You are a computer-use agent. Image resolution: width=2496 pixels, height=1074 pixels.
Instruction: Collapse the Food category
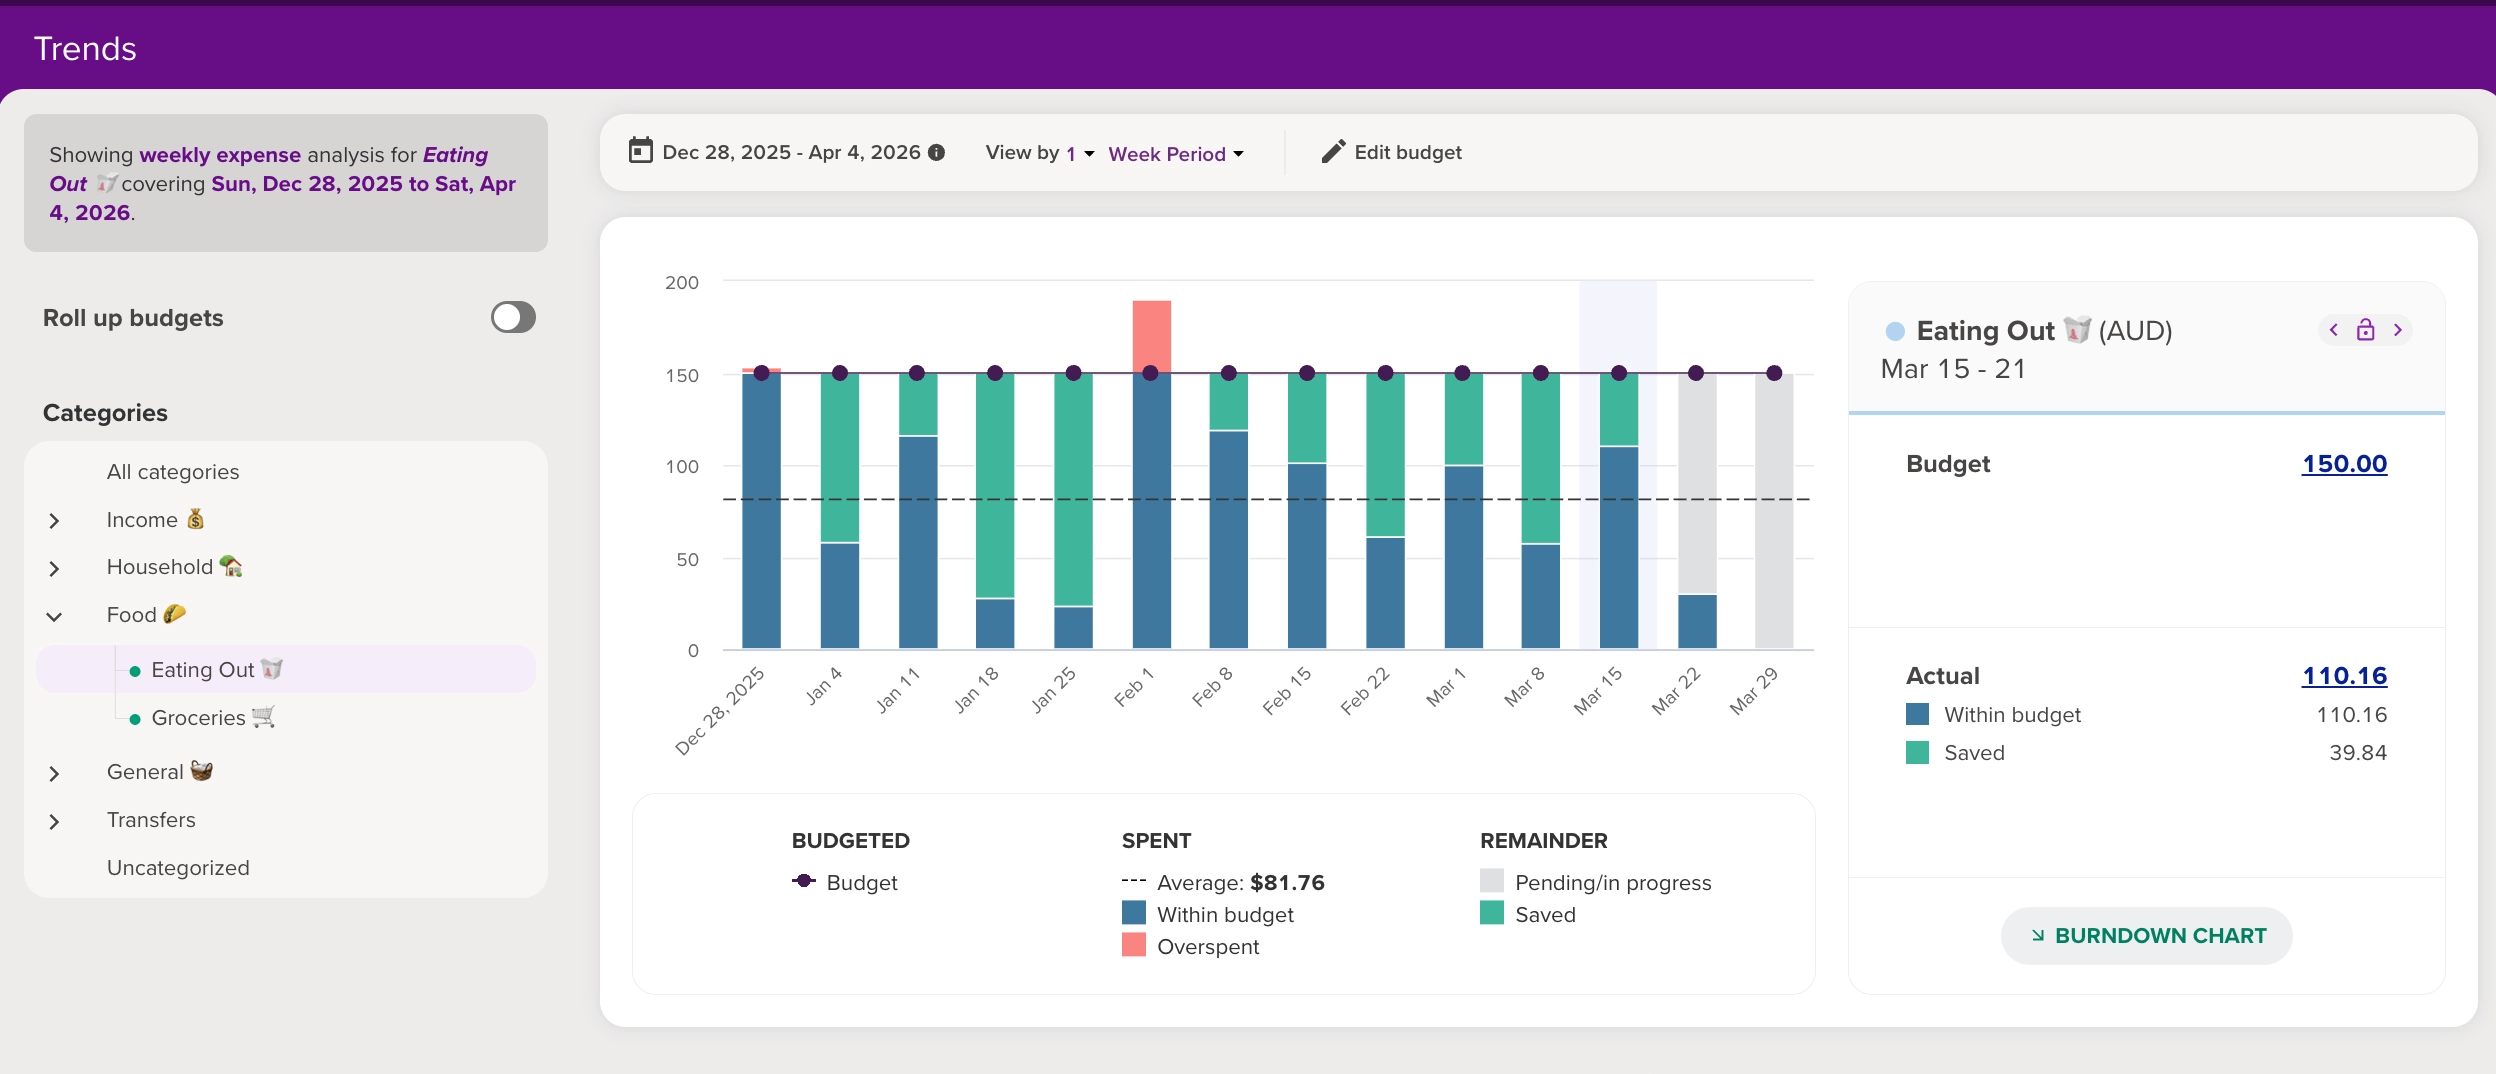pyautogui.click(x=54, y=617)
